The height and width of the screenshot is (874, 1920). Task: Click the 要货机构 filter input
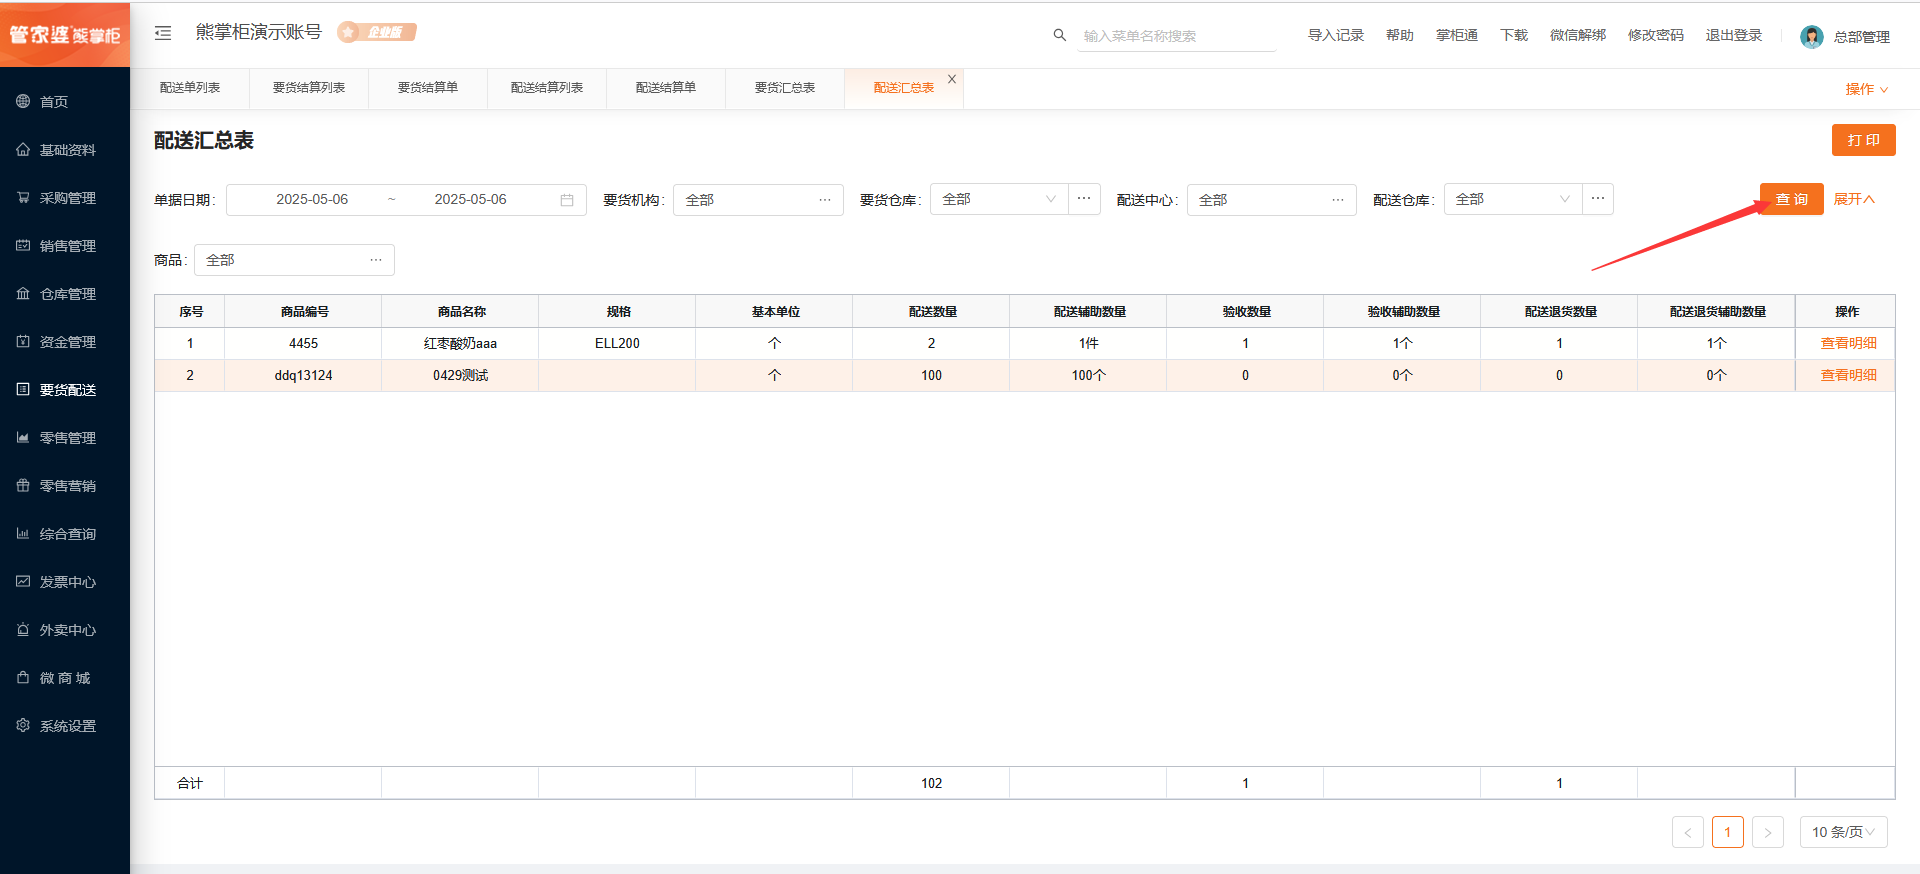pyautogui.click(x=758, y=200)
